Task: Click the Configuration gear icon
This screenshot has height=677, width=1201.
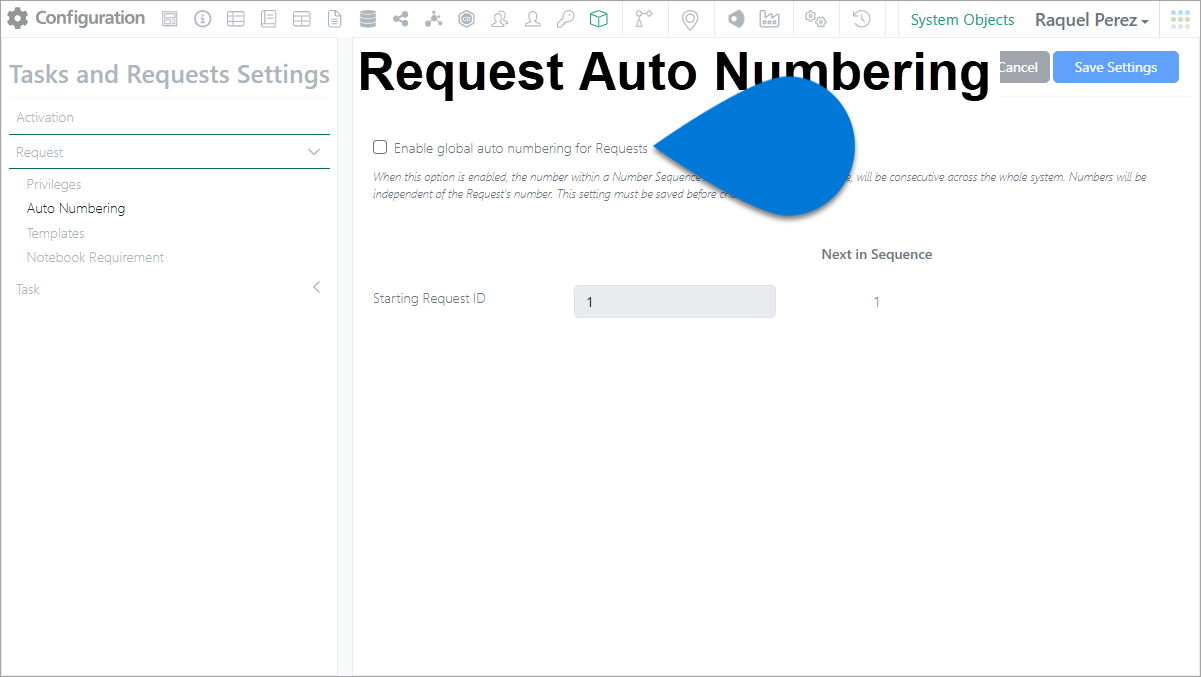Action: tap(18, 19)
